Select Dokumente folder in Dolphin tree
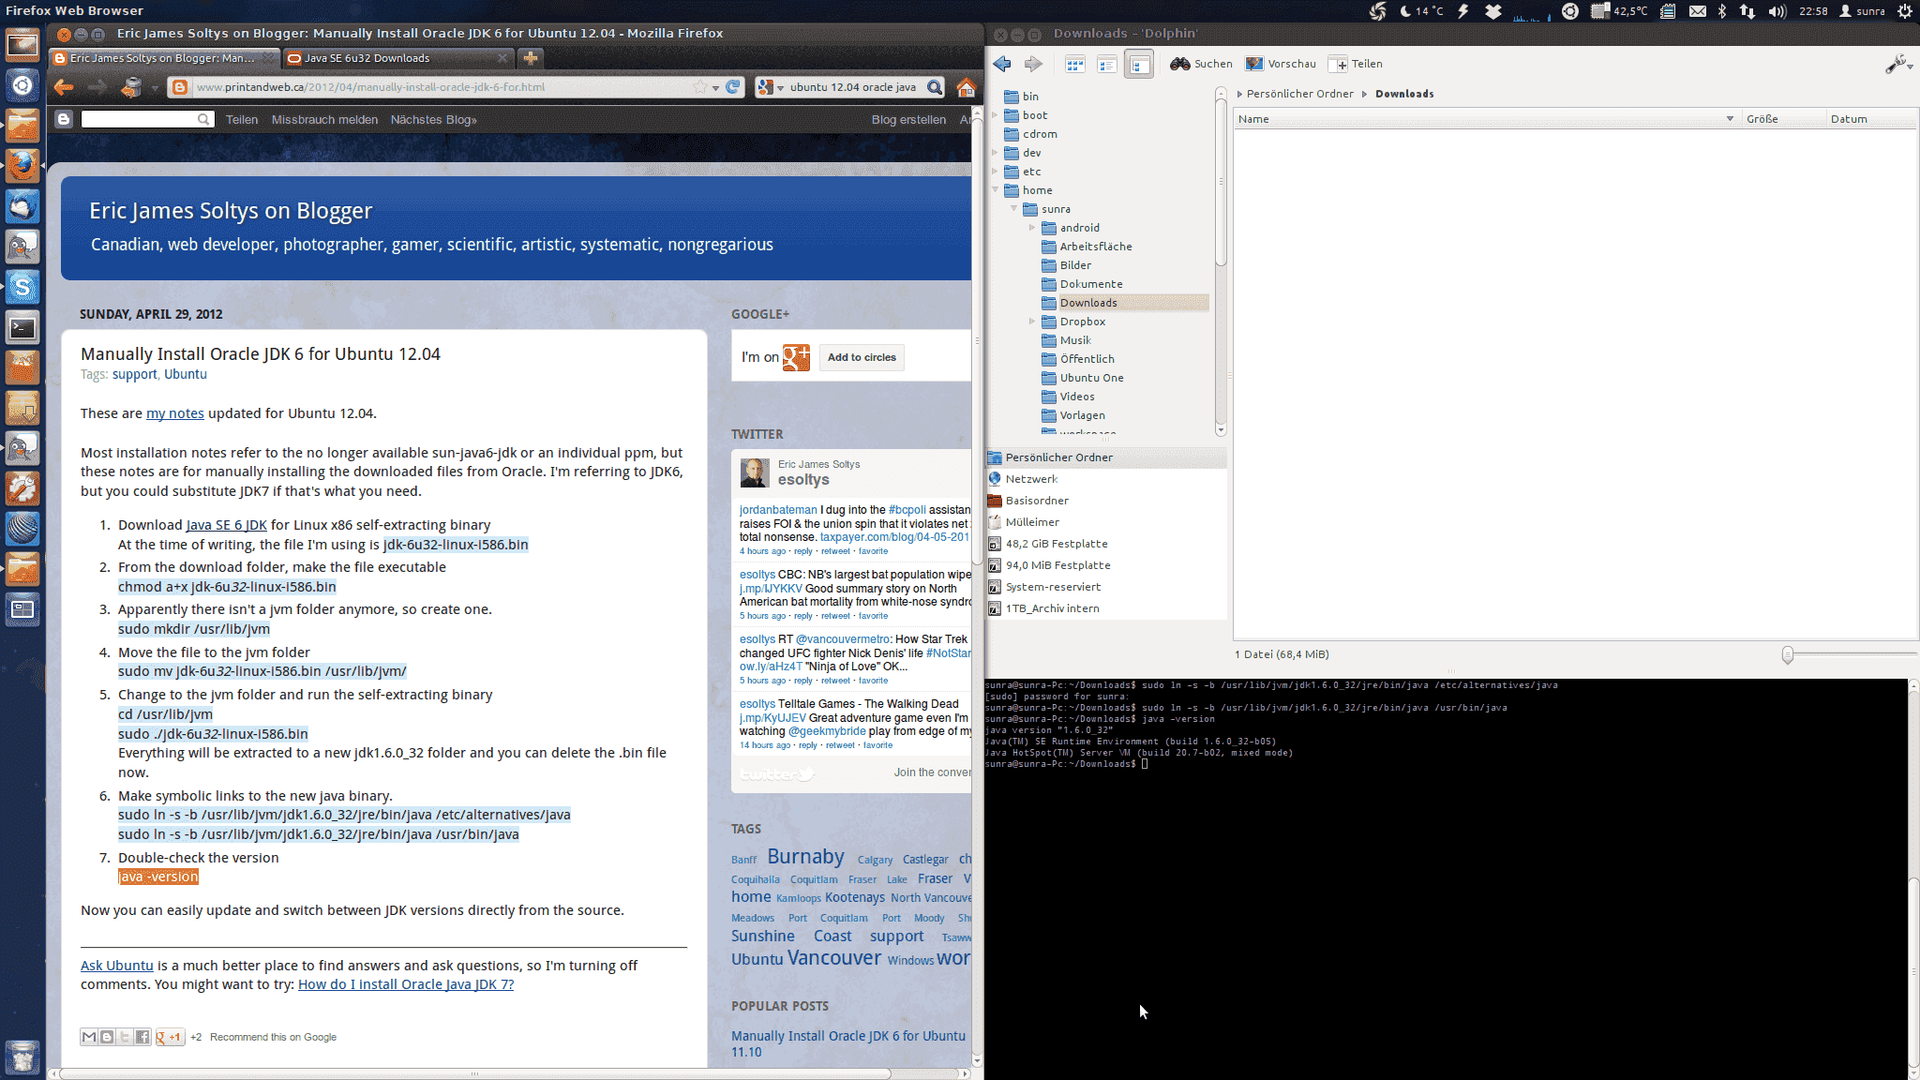Viewport: 1920px width, 1080px height. (x=1091, y=284)
